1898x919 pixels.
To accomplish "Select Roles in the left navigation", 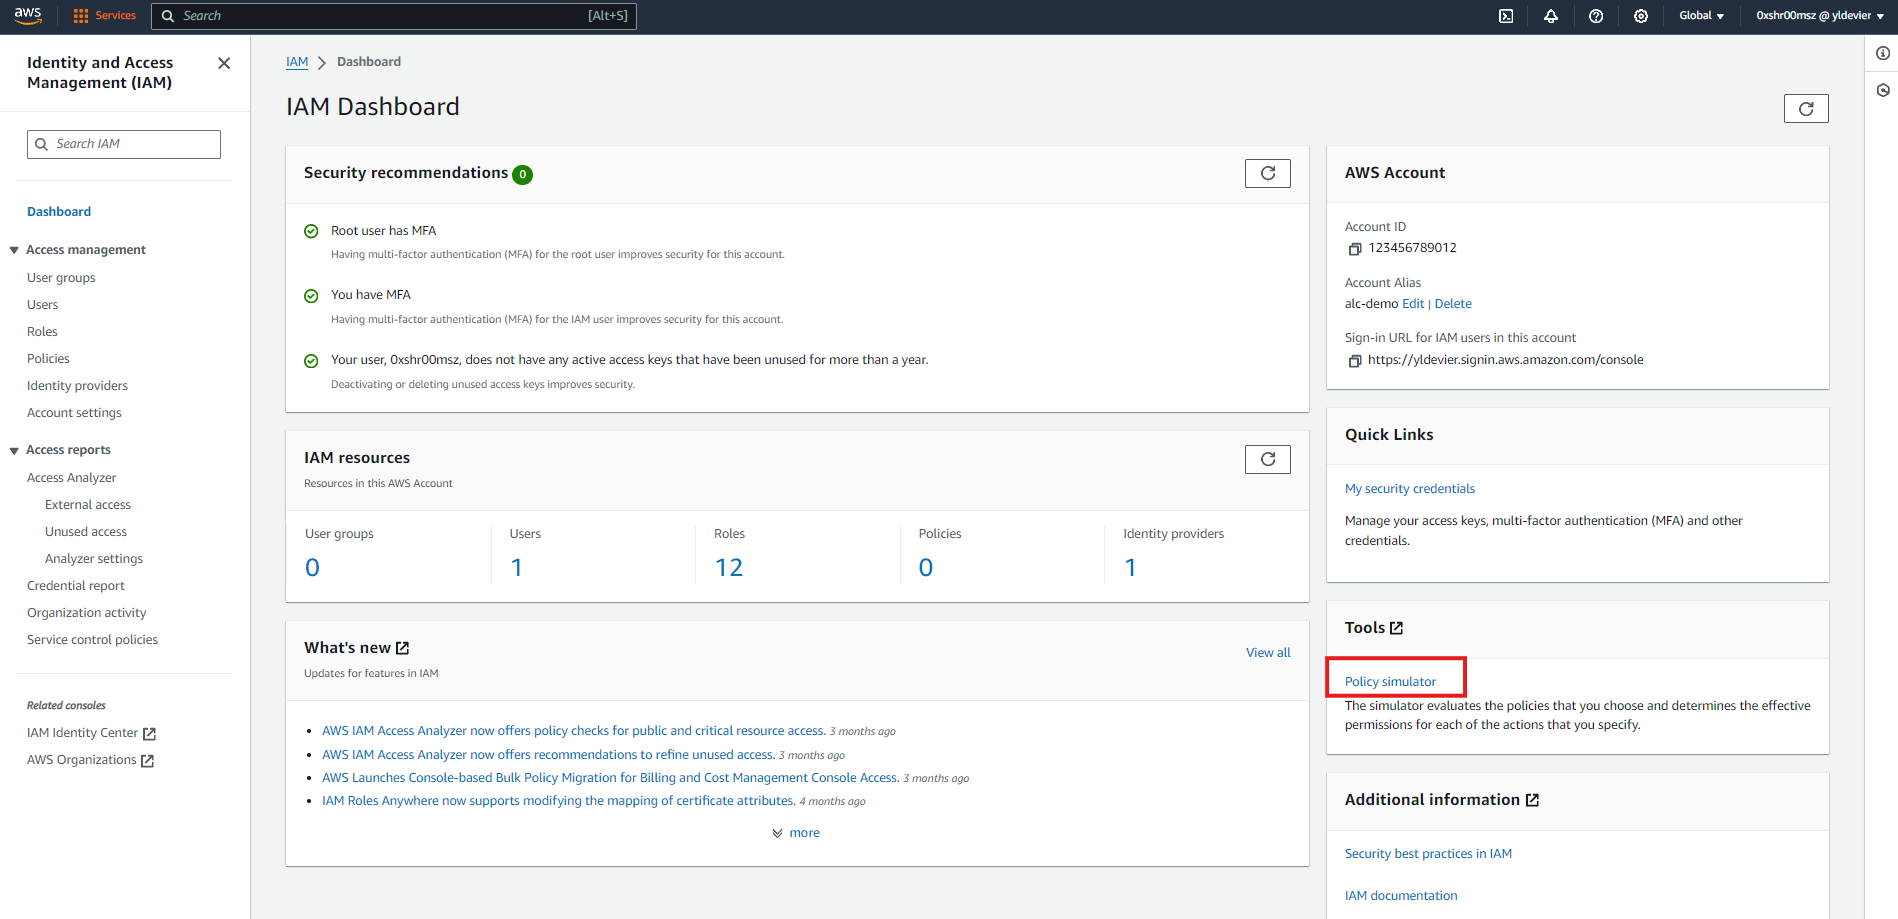I will (x=42, y=332).
